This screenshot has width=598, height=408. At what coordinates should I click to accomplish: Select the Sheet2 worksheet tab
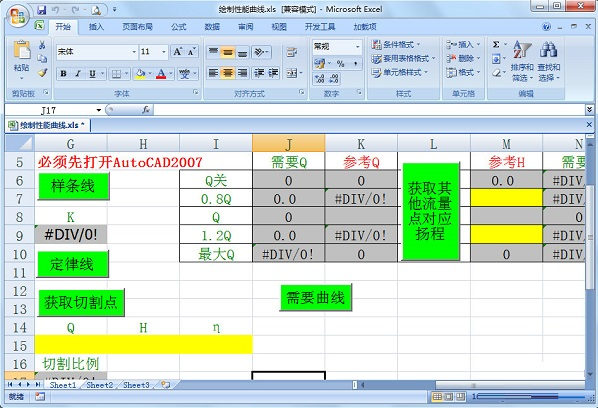pos(100,385)
